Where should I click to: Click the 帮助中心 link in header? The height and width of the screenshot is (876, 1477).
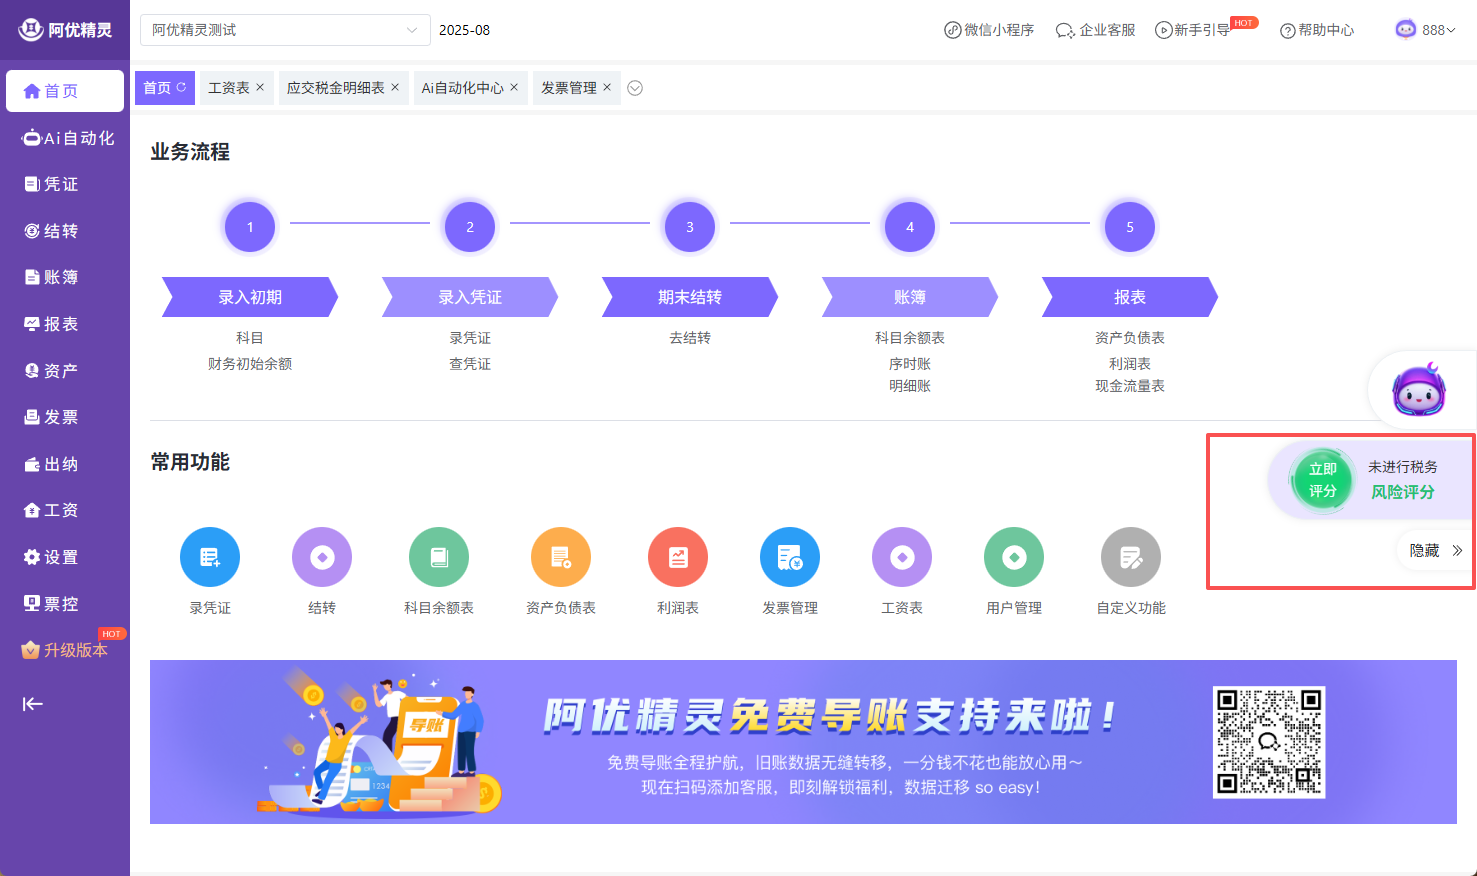pyautogui.click(x=1318, y=30)
